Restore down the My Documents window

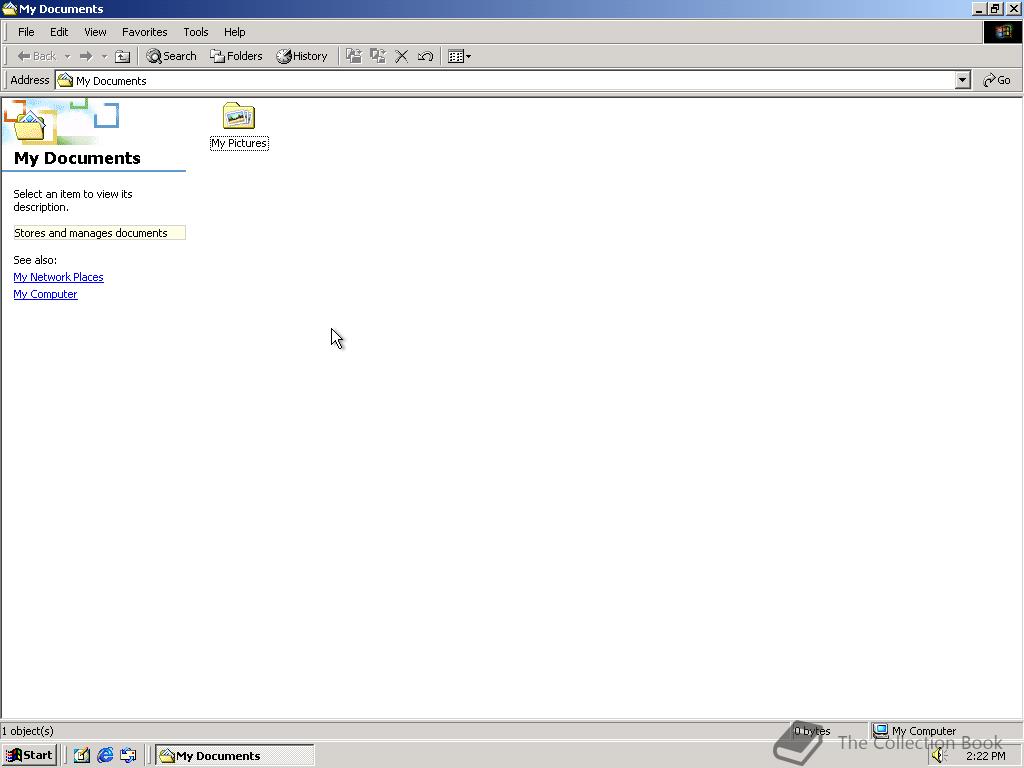tap(995, 8)
